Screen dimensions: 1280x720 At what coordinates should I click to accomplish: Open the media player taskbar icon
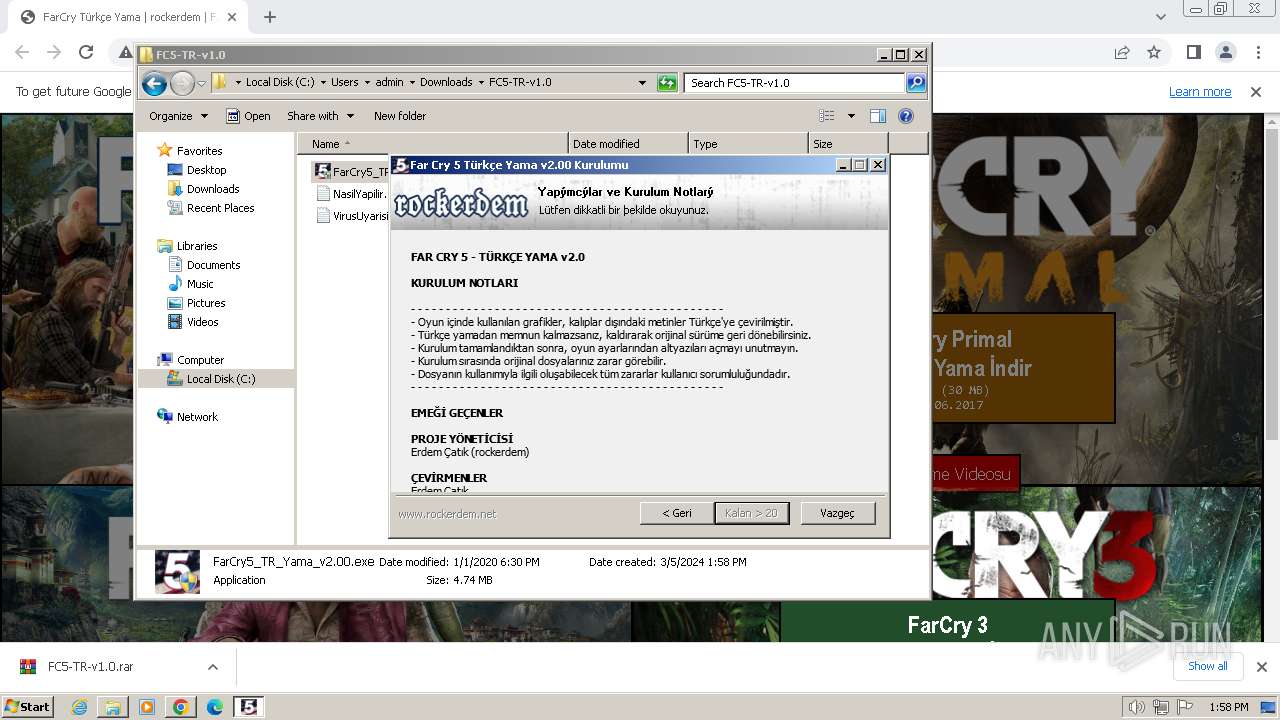147,707
